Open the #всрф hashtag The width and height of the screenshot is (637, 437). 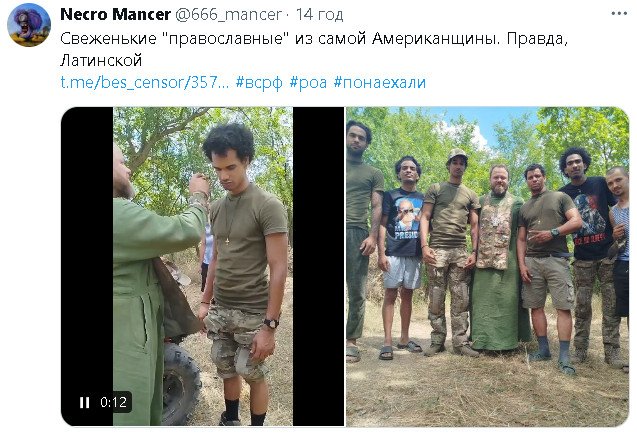(259, 83)
